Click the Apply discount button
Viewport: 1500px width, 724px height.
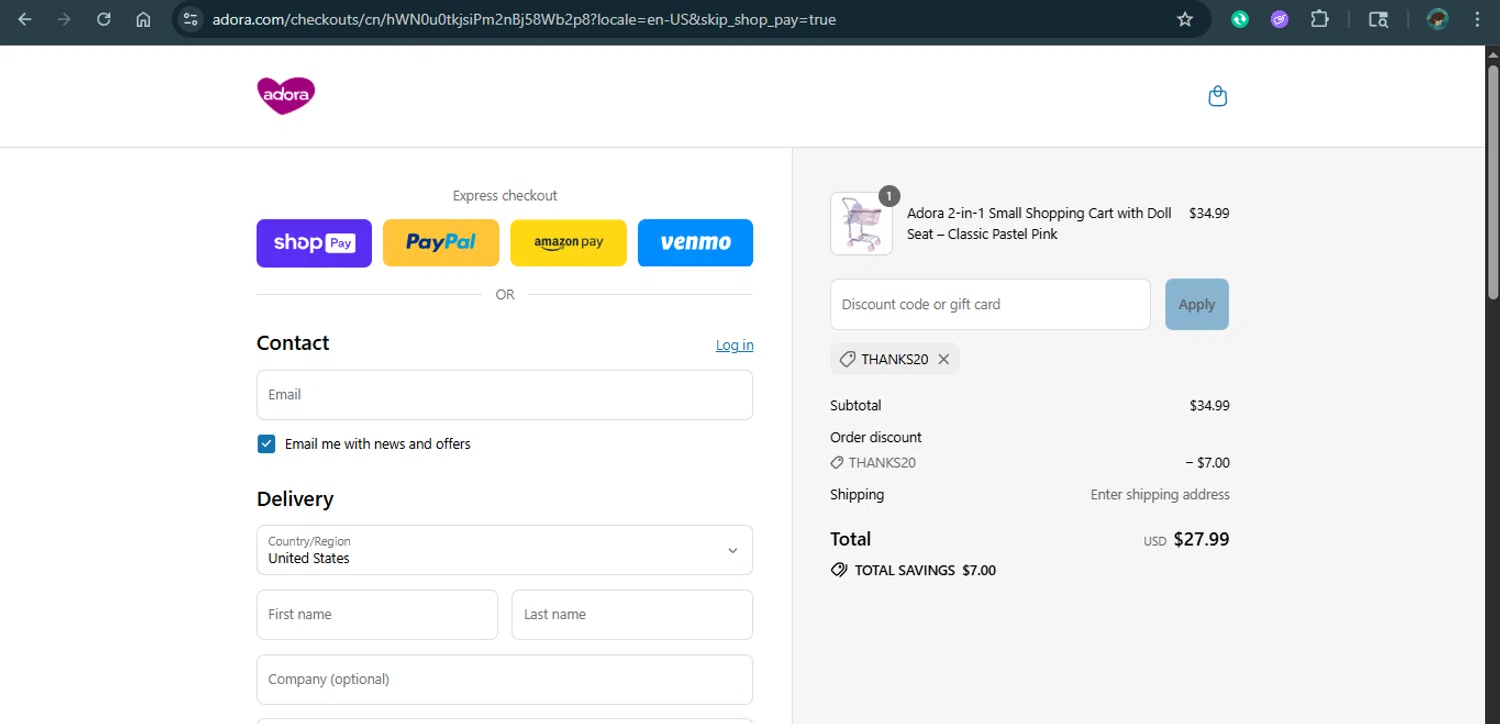pyautogui.click(x=1197, y=304)
